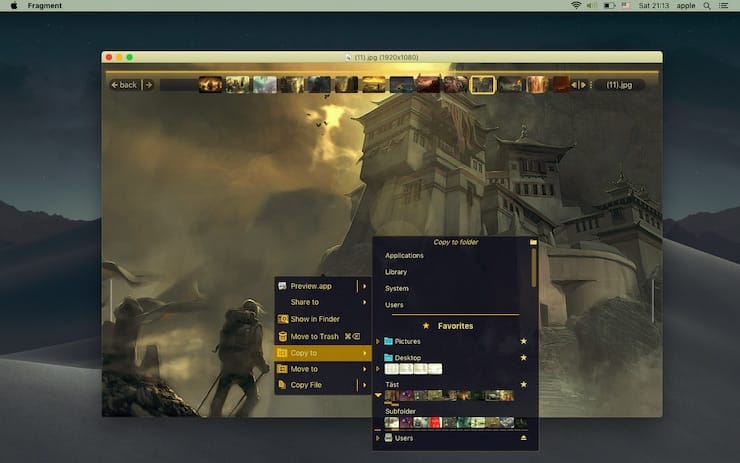Expand the Users drive disclosure triangle
Screen dimensions: 740x463
click(x=378, y=438)
